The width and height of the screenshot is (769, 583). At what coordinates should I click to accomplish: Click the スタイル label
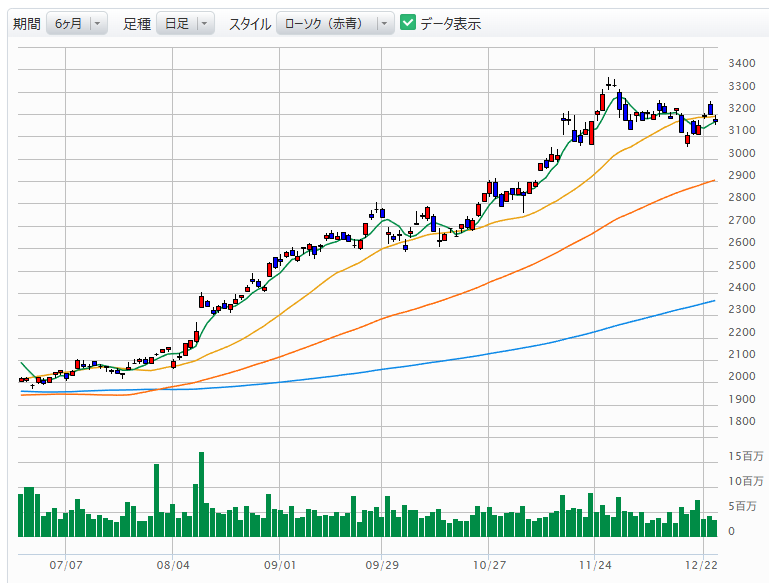pos(249,23)
